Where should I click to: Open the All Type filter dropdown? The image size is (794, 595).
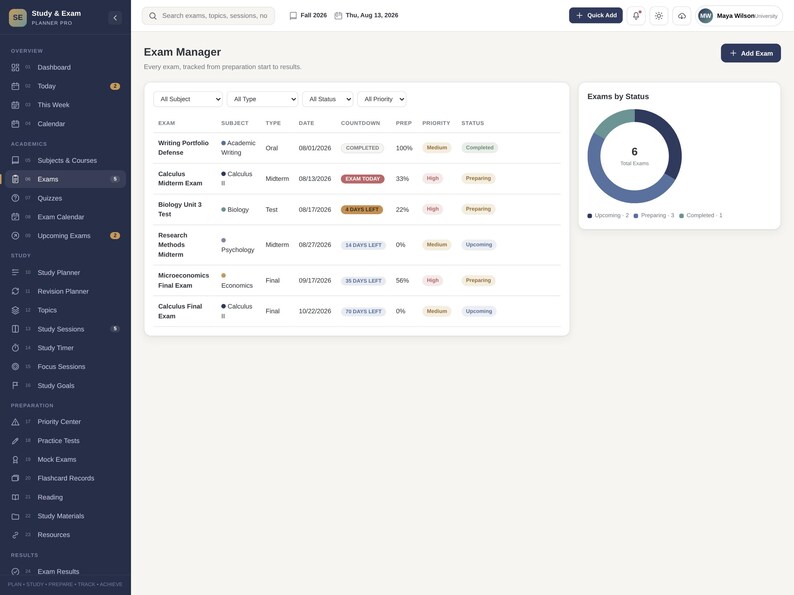[x=262, y=99]
